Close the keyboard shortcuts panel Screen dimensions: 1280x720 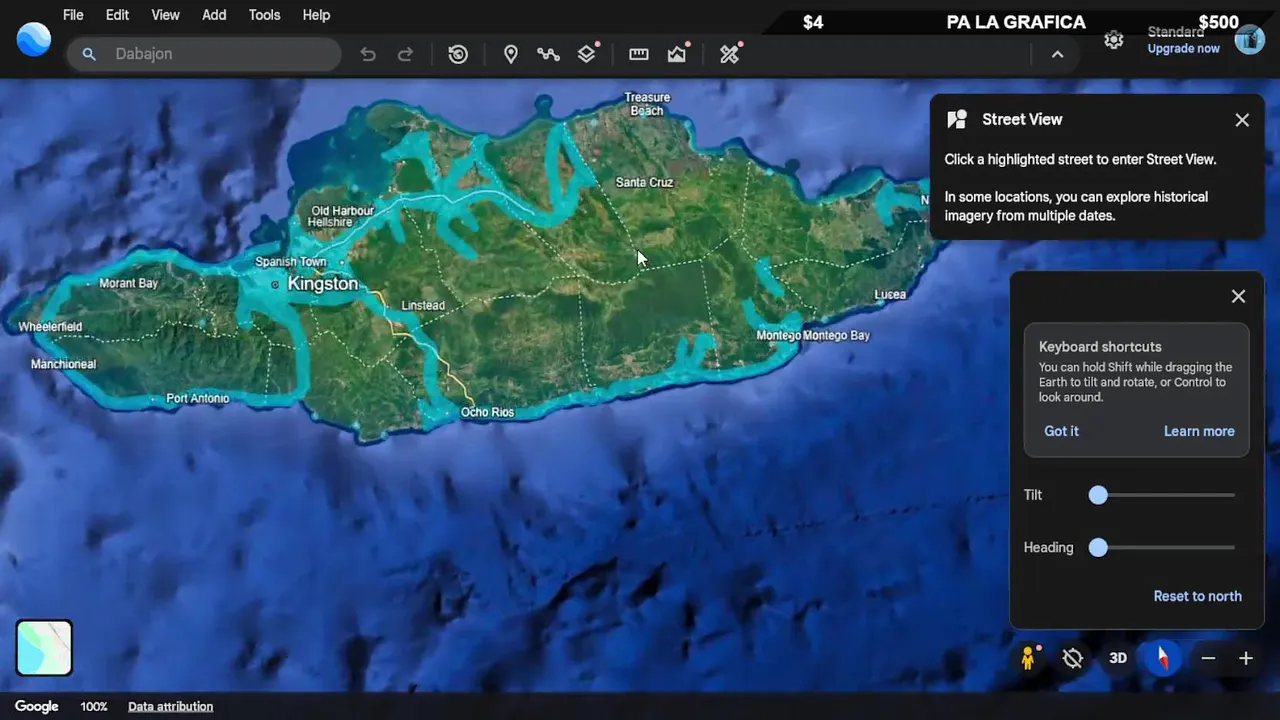point(1238,296)
